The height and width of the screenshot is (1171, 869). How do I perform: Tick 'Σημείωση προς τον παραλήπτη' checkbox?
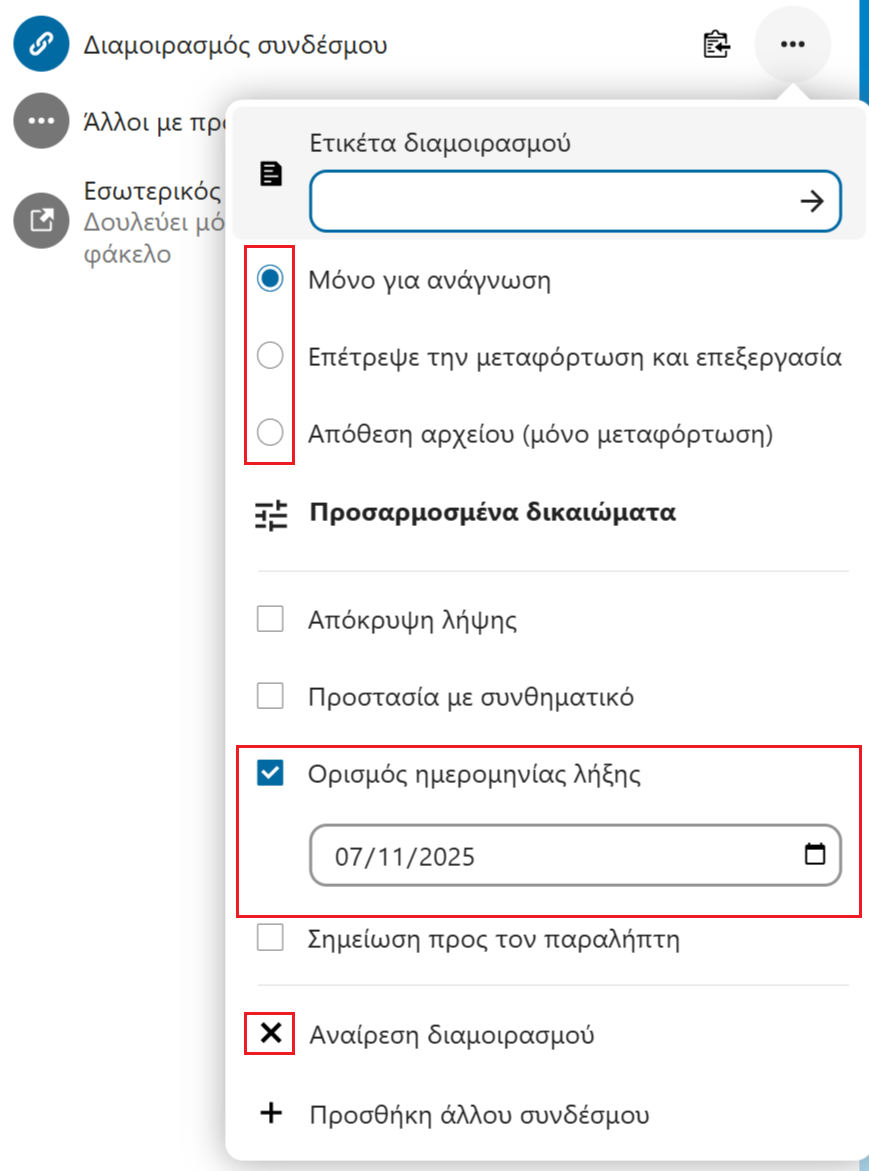coord(270,937)
